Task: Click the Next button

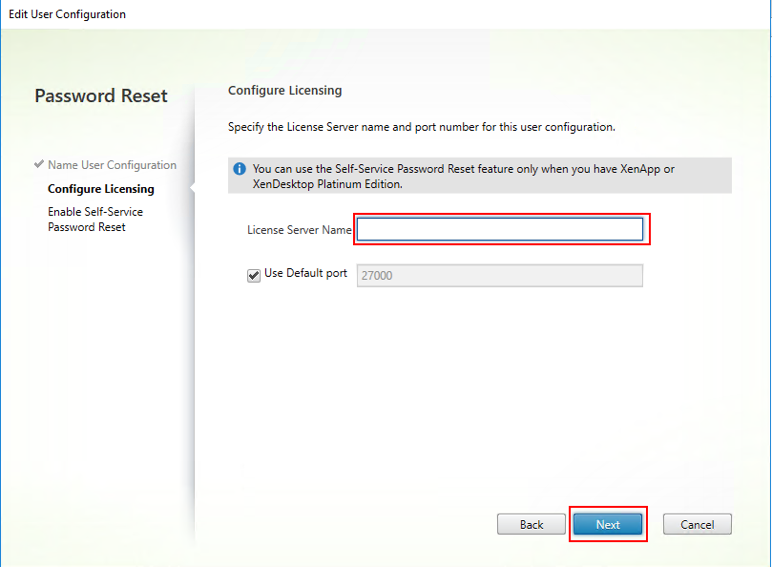Action: pos(608,524)
